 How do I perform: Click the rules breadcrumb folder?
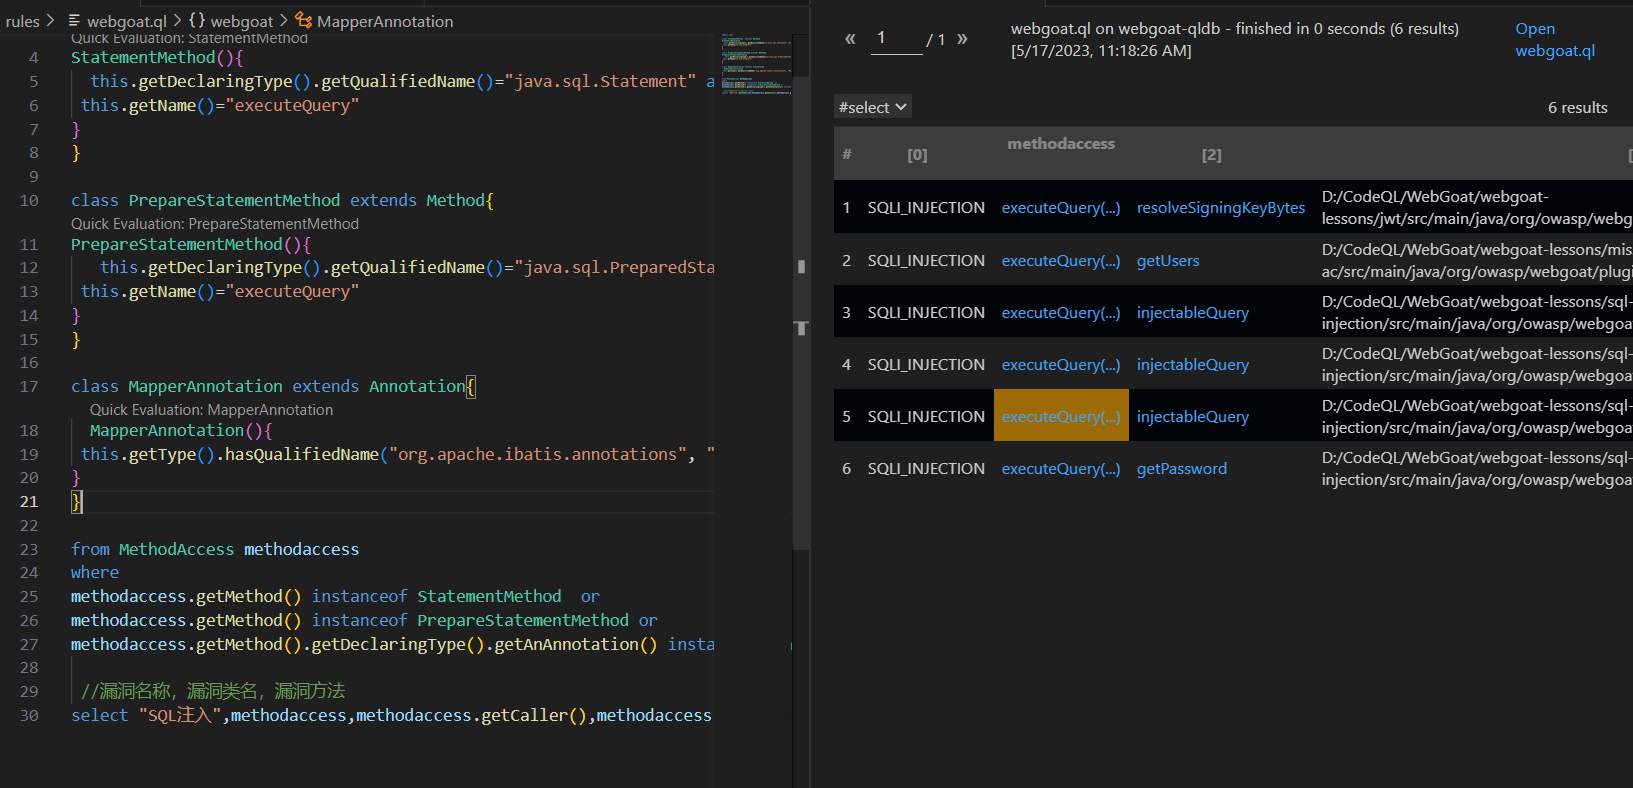tap(22, 21)
